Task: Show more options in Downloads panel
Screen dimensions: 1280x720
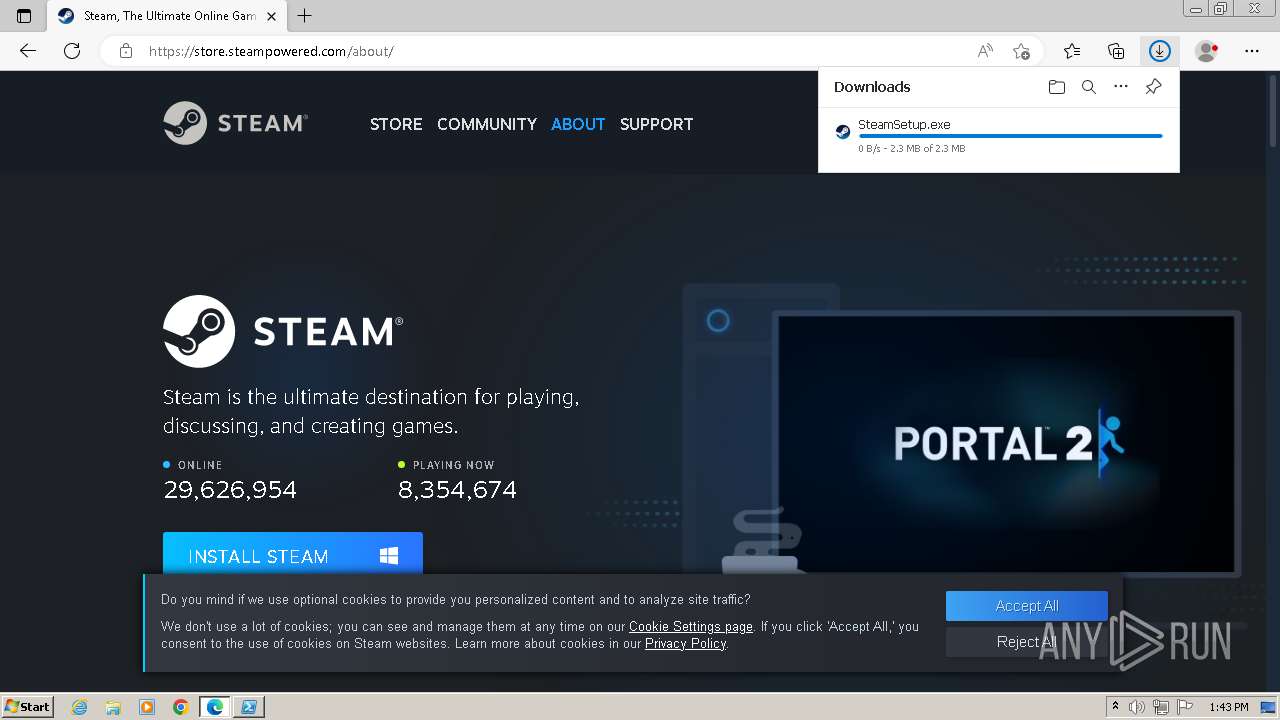Action: tap(1121, 87)
